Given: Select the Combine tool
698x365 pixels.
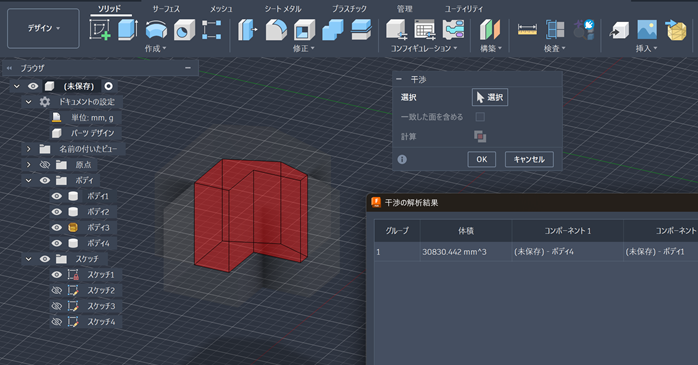Looking at the screenshot, I should coord(333,30).
